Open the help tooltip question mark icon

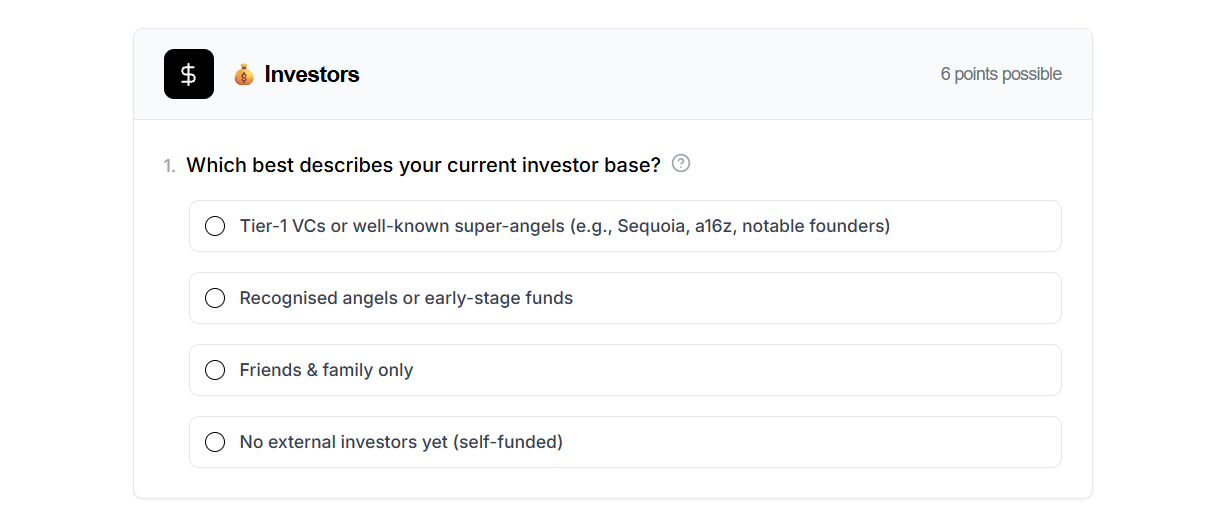click(x=681, y=163)
